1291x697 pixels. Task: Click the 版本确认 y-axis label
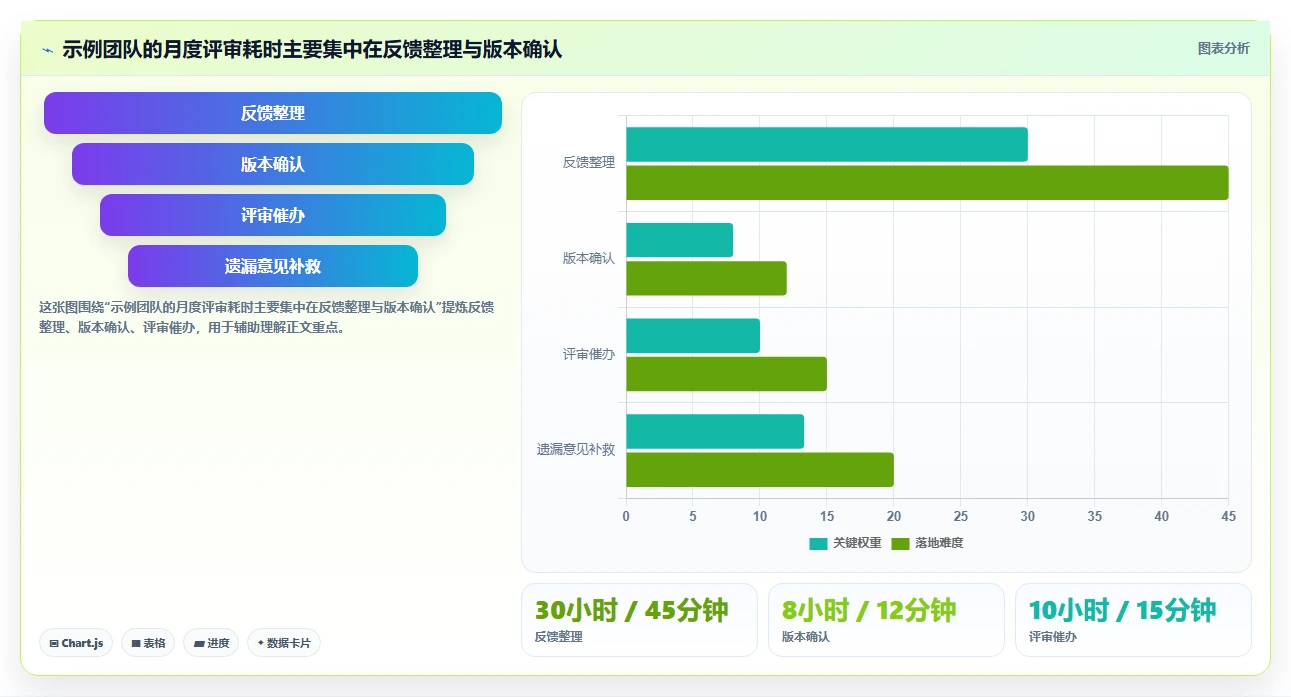click(589, 258)
